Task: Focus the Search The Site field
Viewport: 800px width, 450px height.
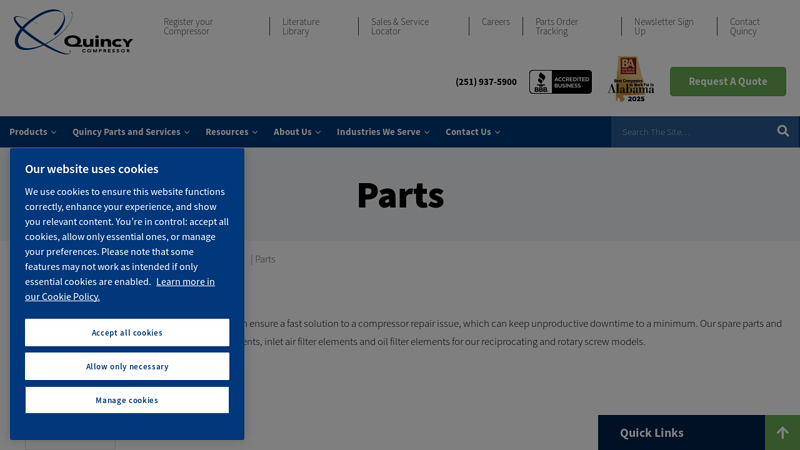Action: (x=691, y=132)
